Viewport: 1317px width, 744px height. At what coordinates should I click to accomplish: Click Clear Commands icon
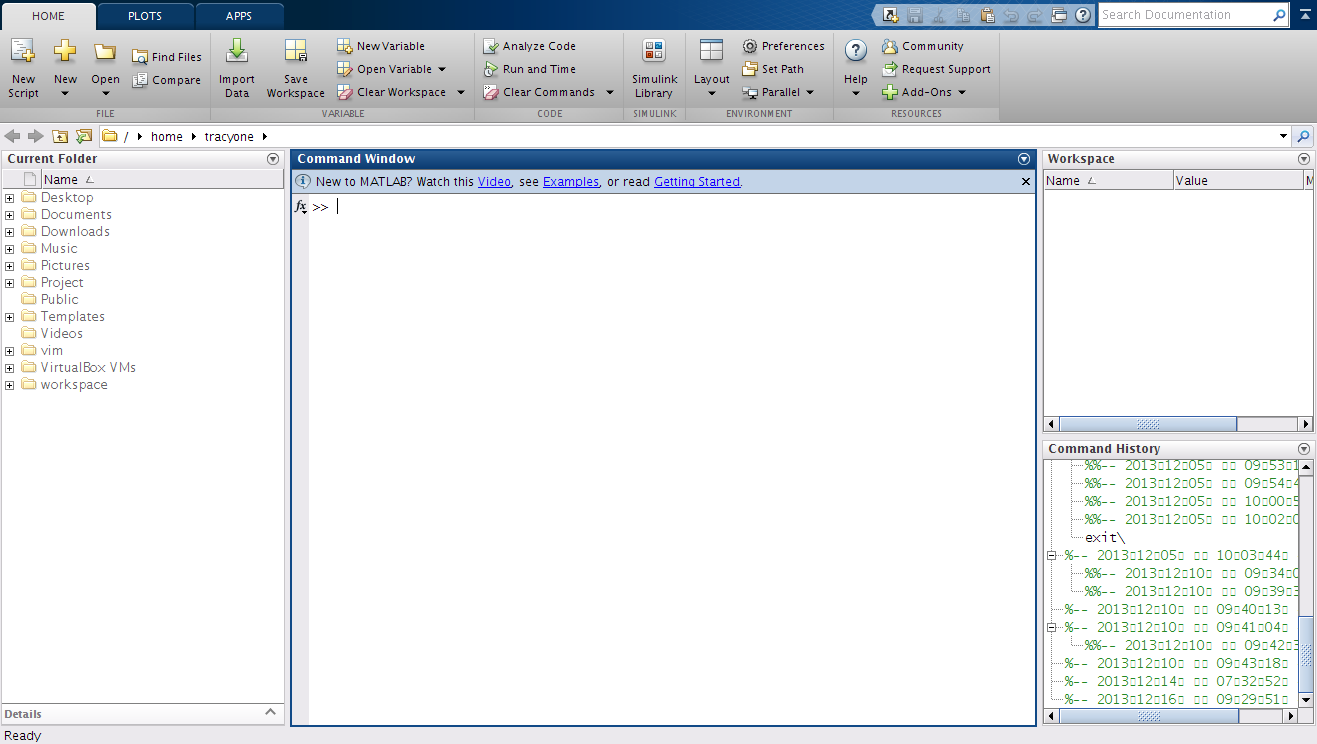491,92
